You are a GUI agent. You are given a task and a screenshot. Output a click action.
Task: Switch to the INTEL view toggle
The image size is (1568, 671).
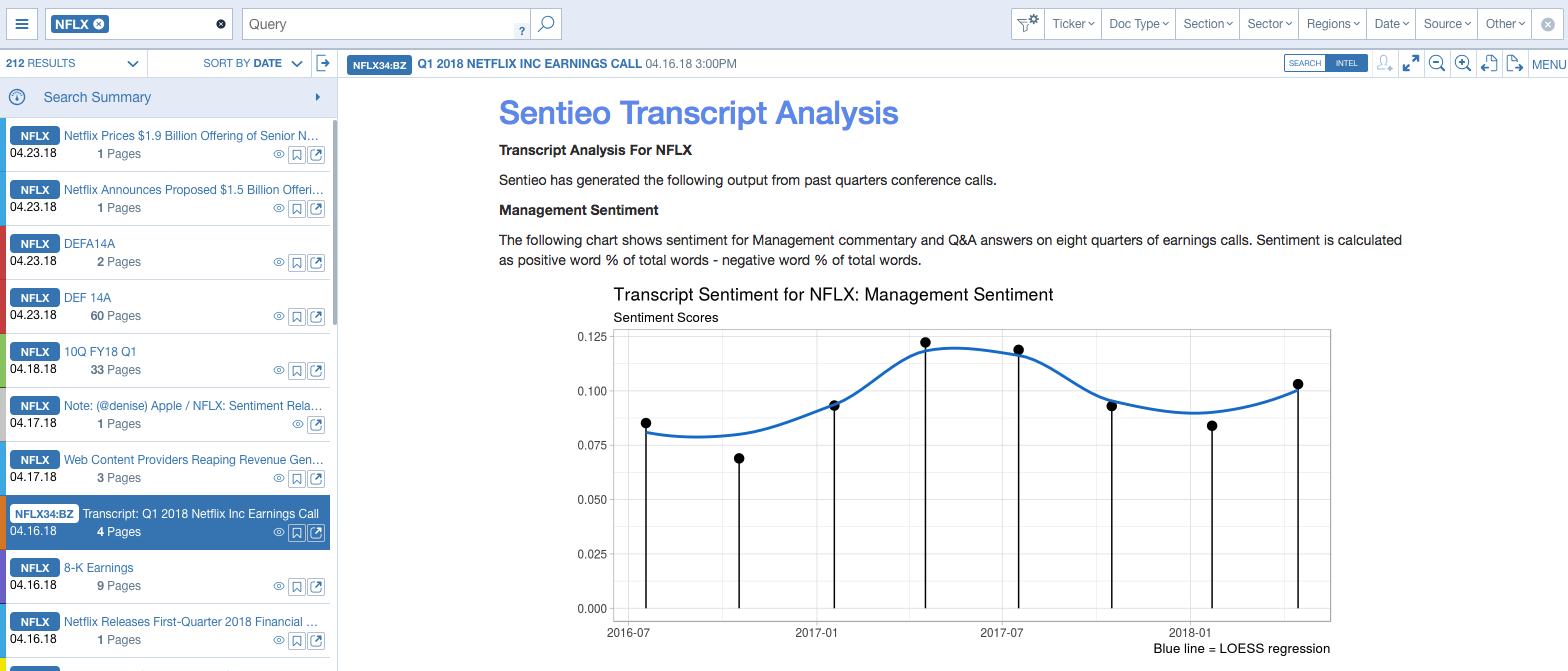(x=1346, y=63)
